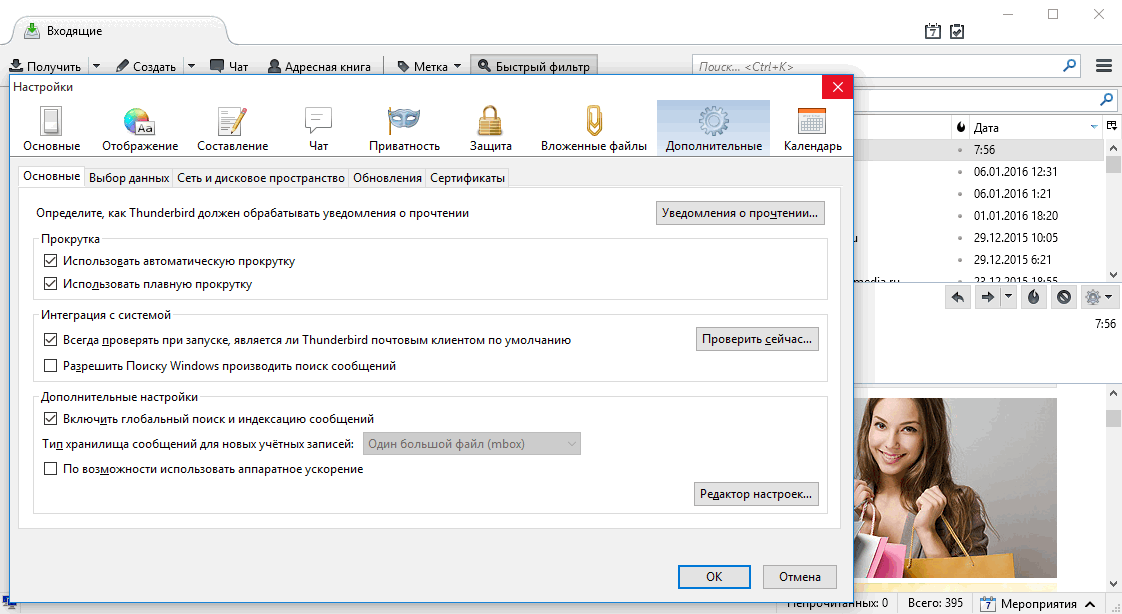Click the Всего: 395 status bar entry
This screenshot has height=614, width=1122.
pos(935,603)
